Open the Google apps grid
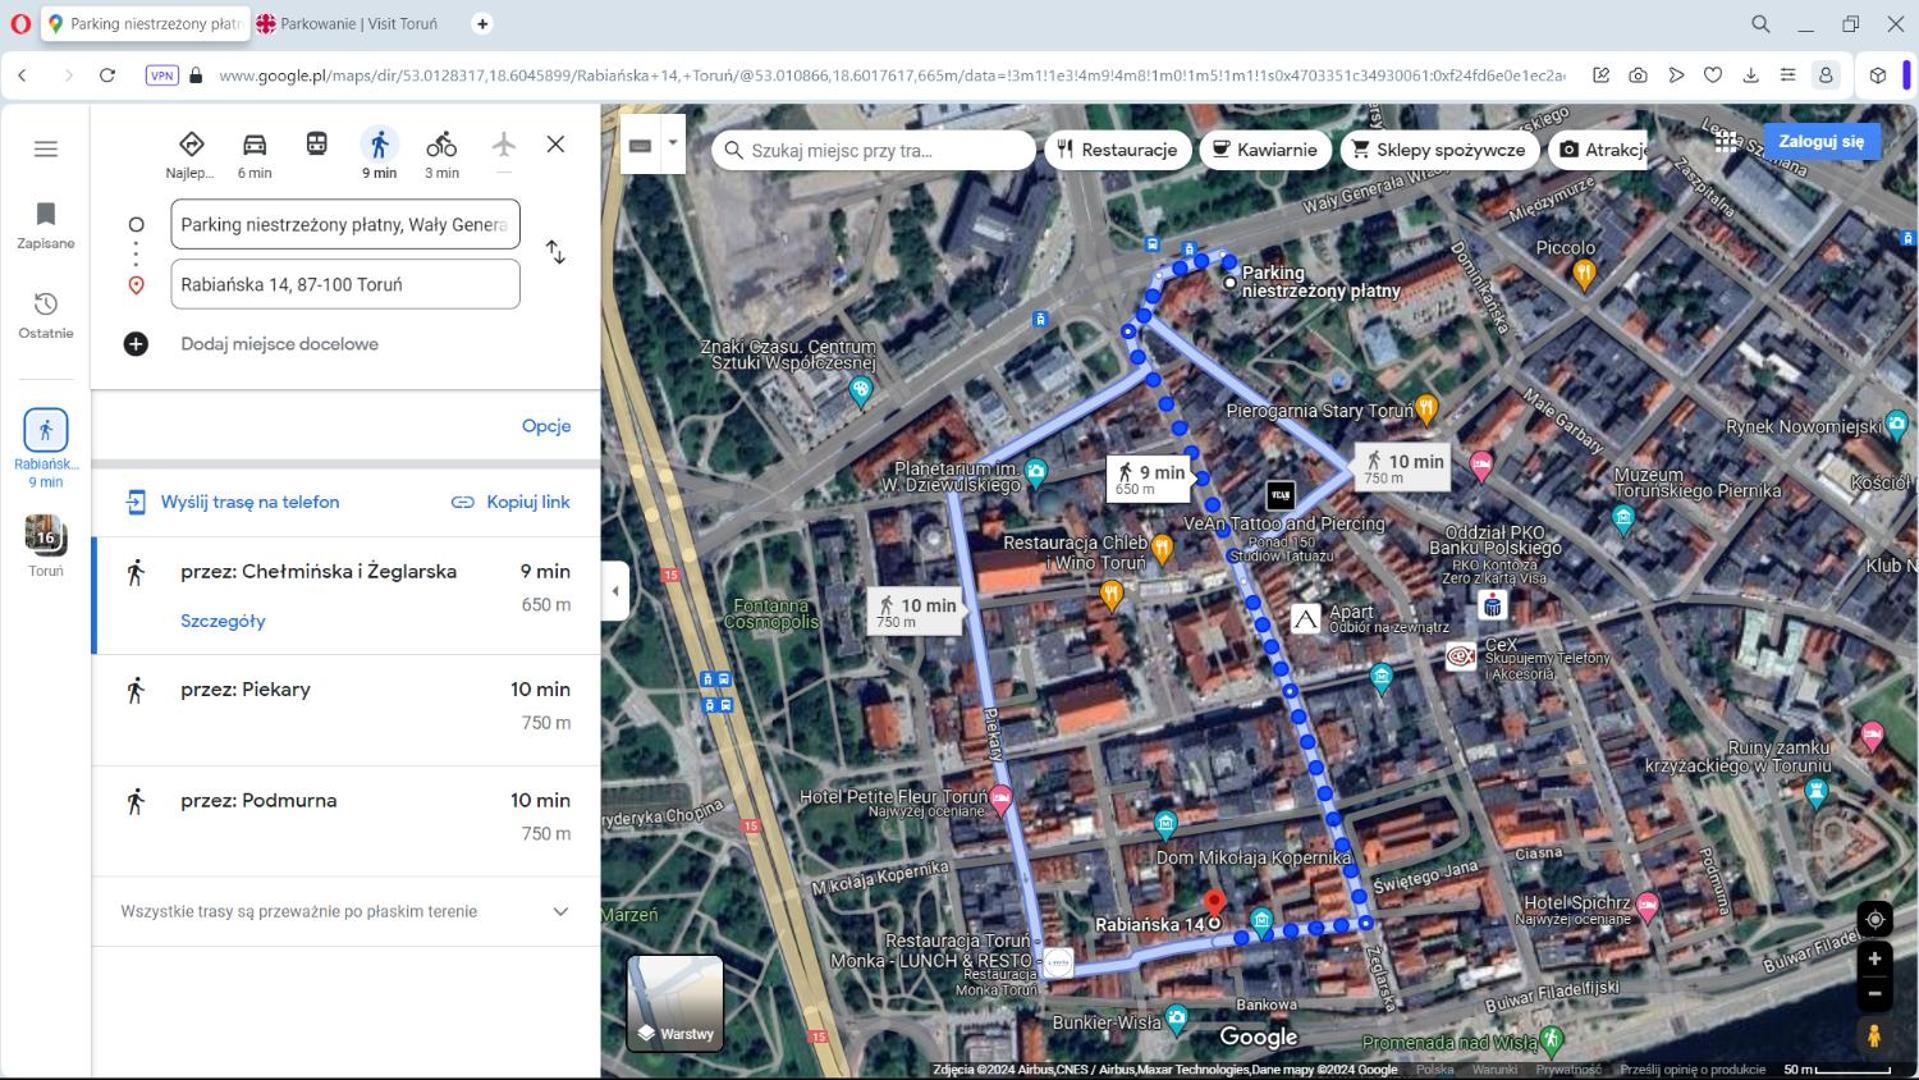 [1726, 142]
